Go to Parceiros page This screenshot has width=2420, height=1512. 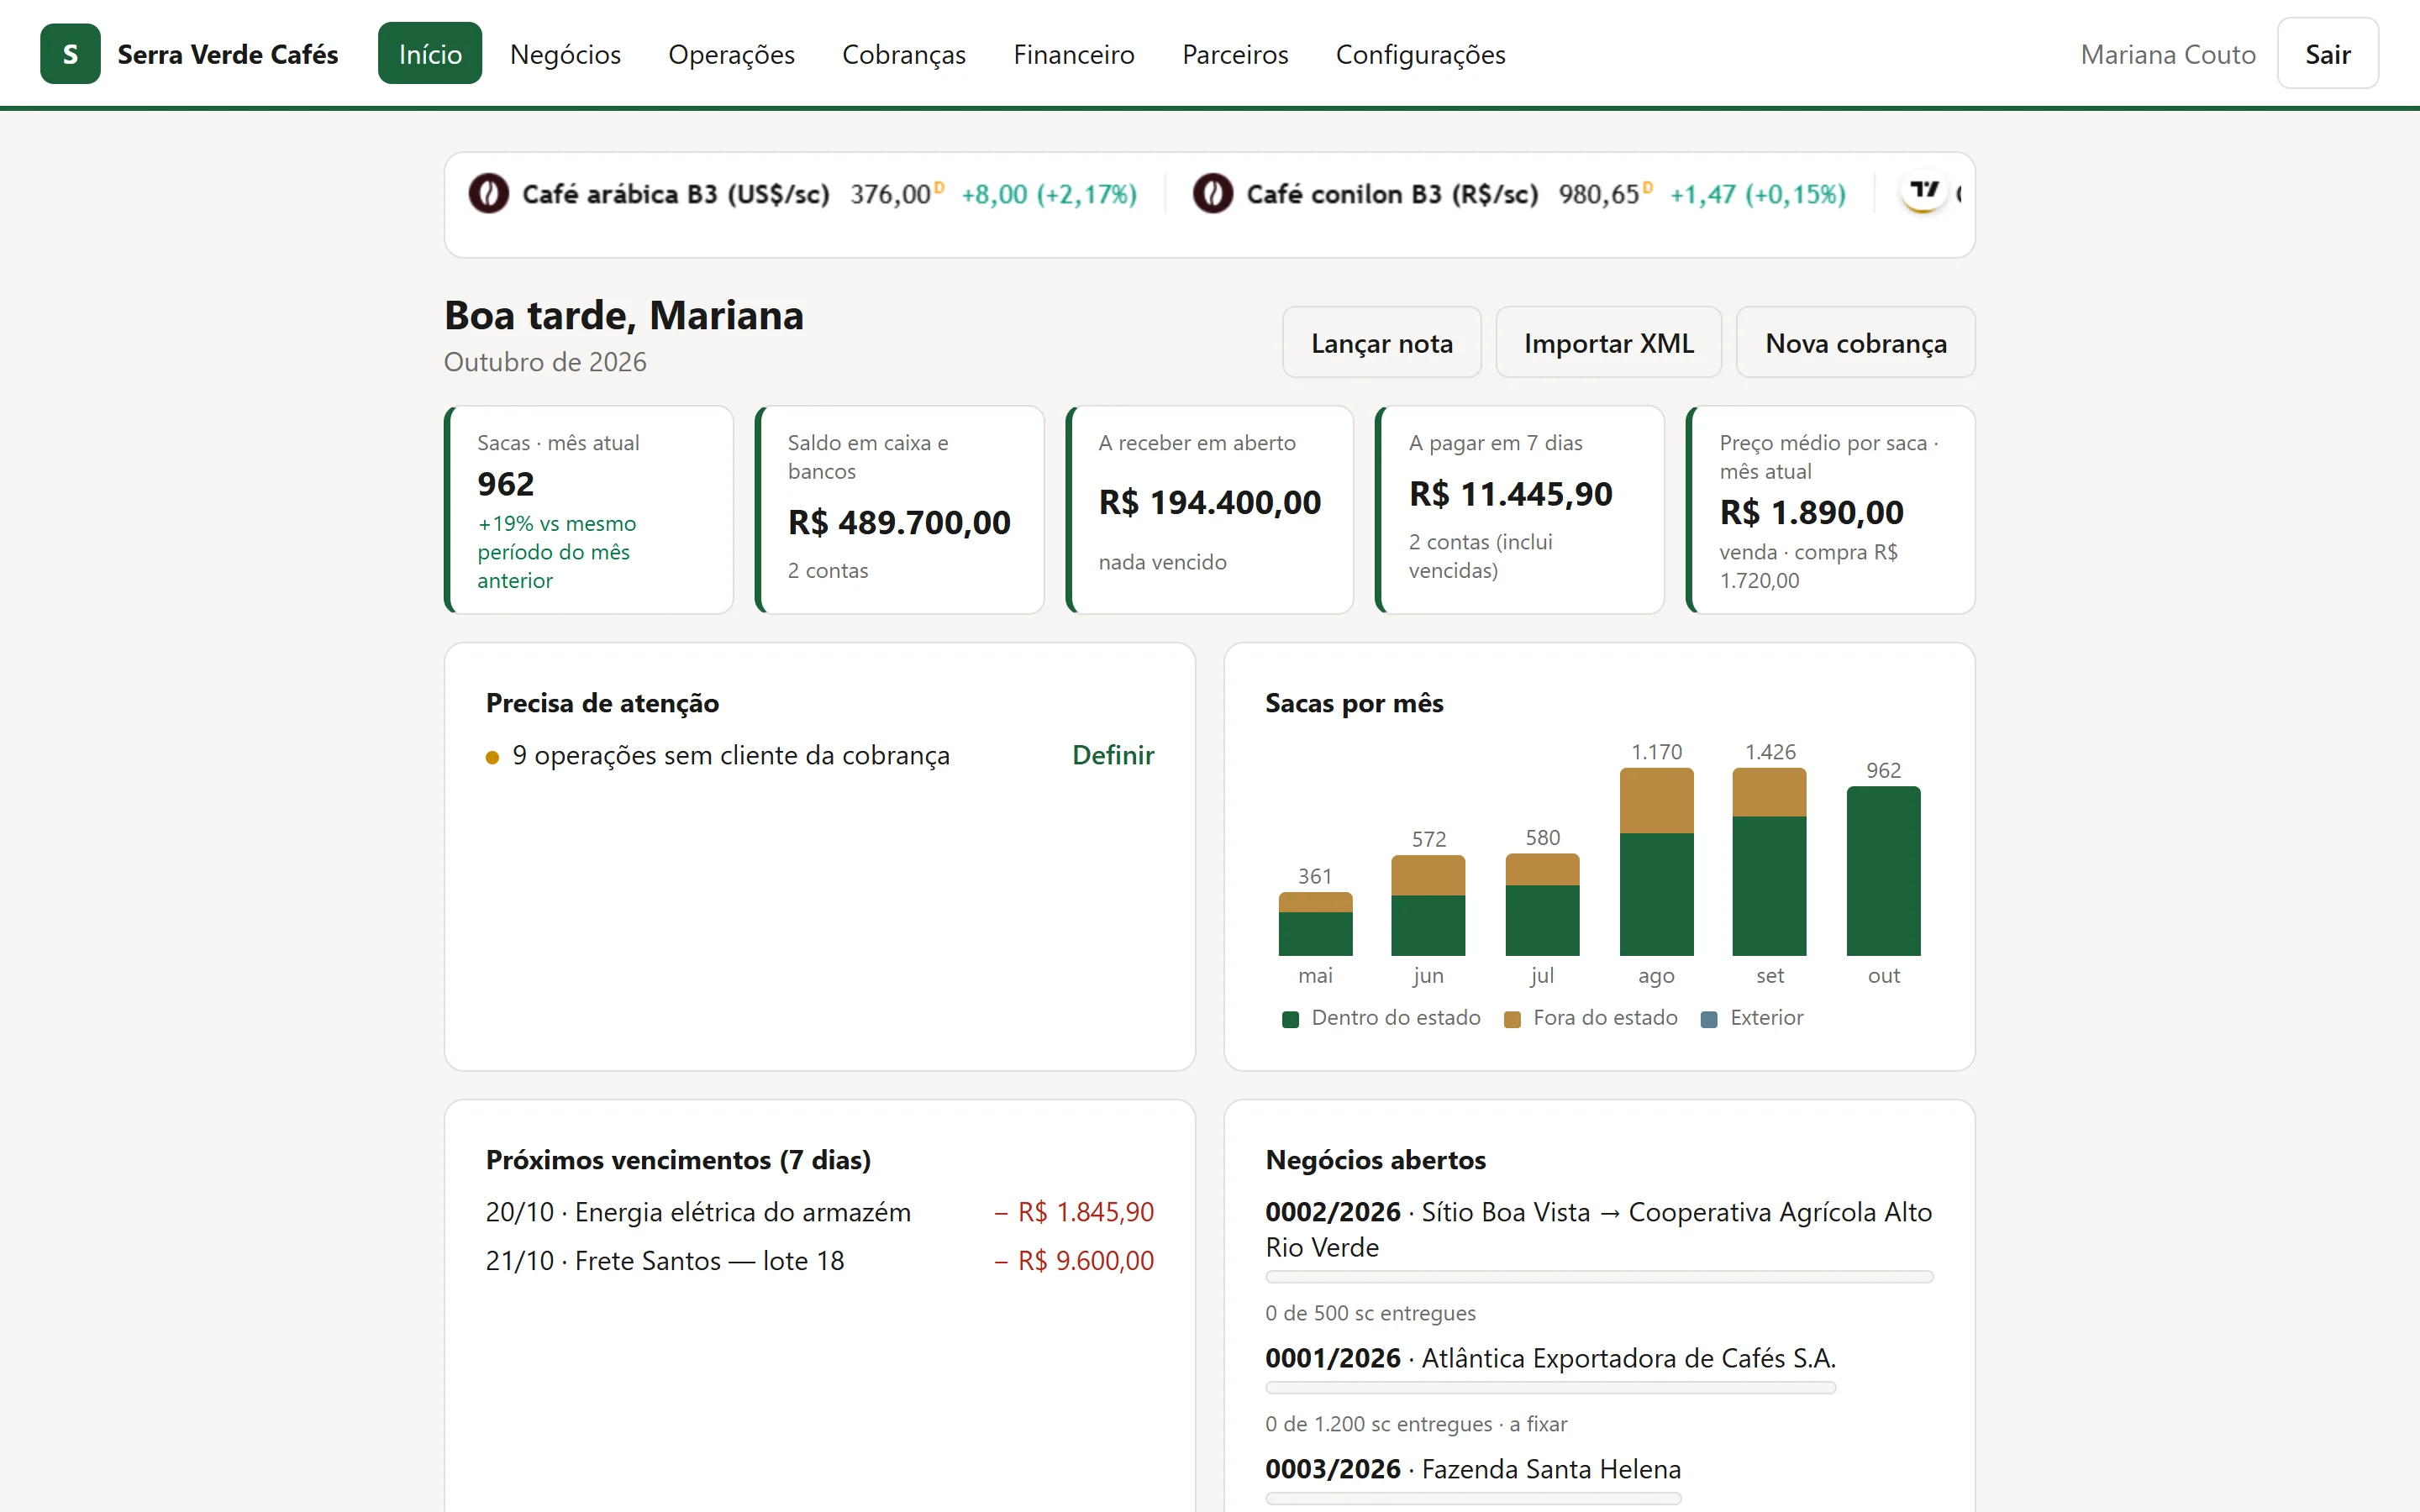pos(1235,54)
